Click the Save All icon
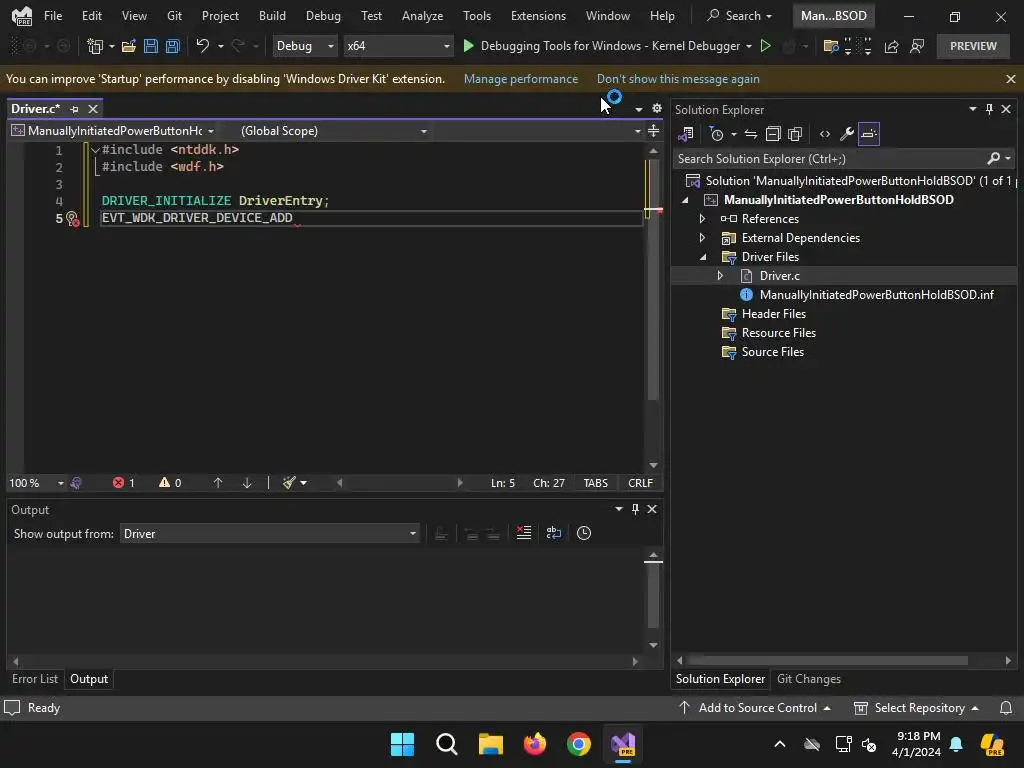 pos(173,46)
